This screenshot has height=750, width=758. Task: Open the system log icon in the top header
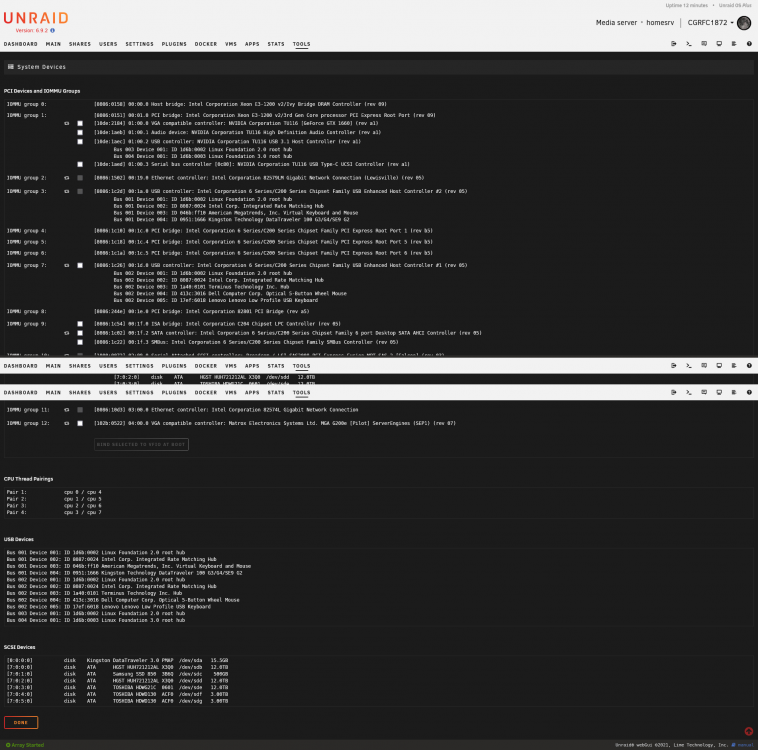734,44
